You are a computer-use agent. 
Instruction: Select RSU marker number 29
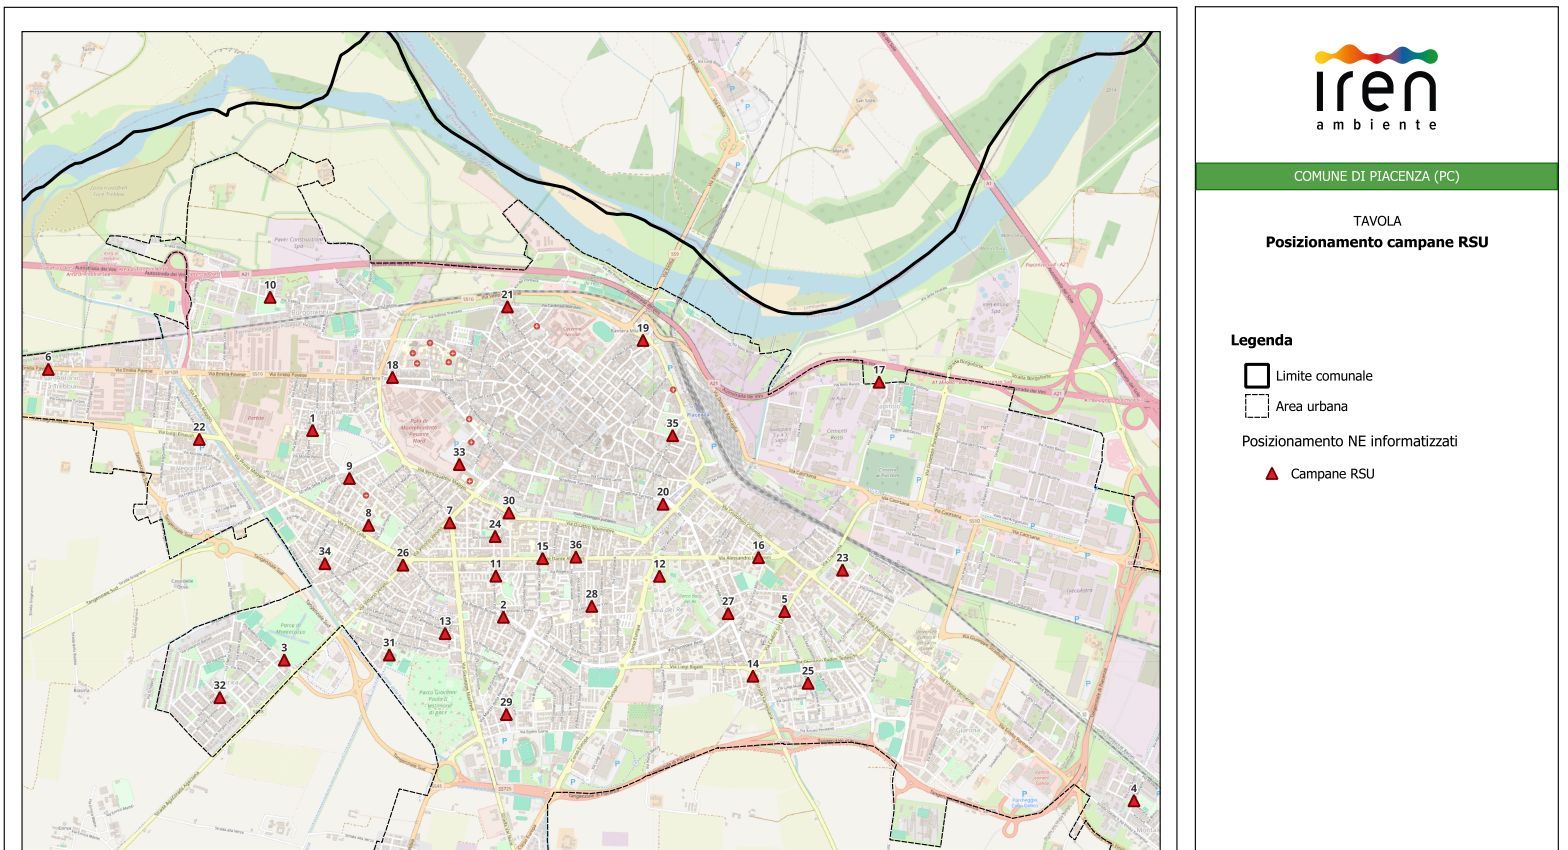coord(506,715)
